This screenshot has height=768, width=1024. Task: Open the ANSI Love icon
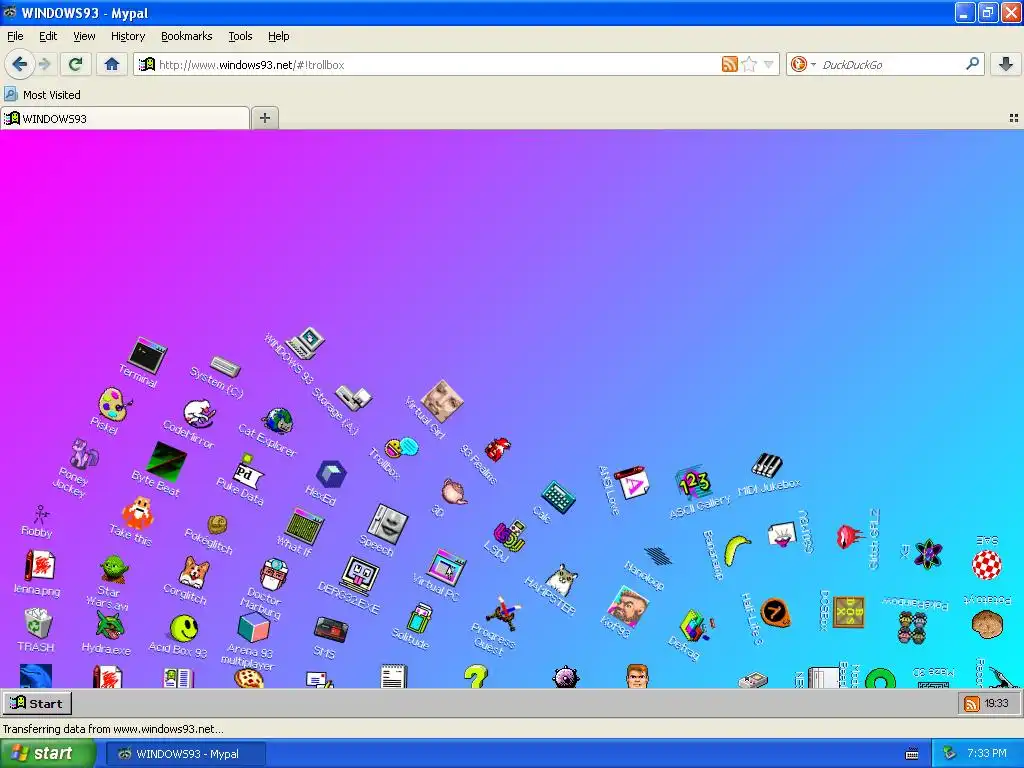coord(632,483)
